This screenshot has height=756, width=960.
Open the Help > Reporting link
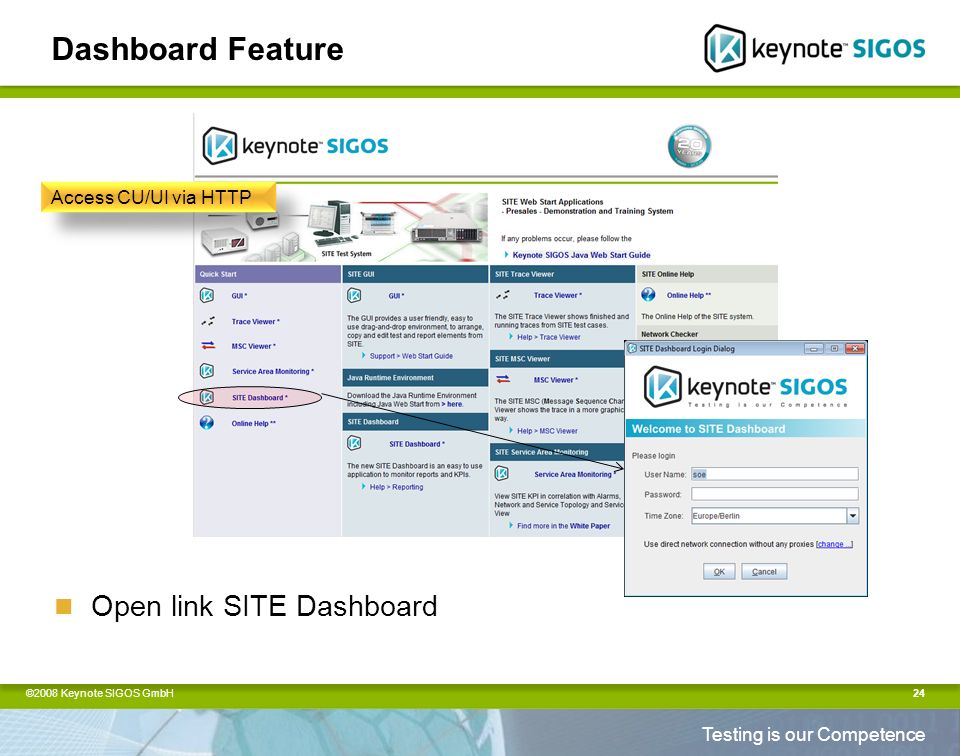click(396, 487)
